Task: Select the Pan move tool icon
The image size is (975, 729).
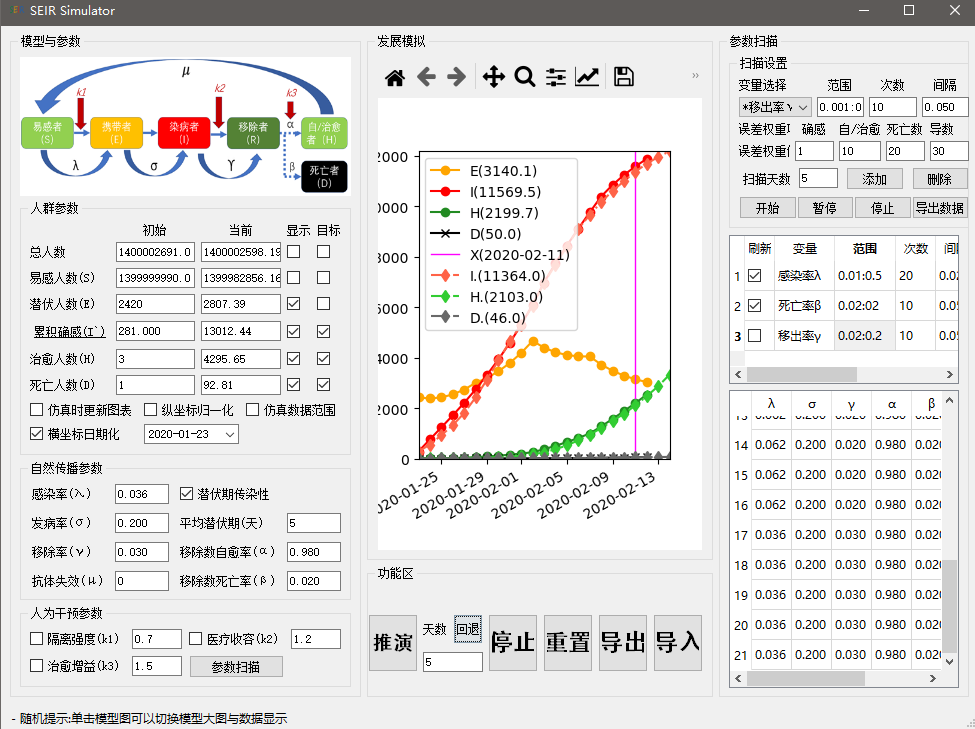Action: 493,77
